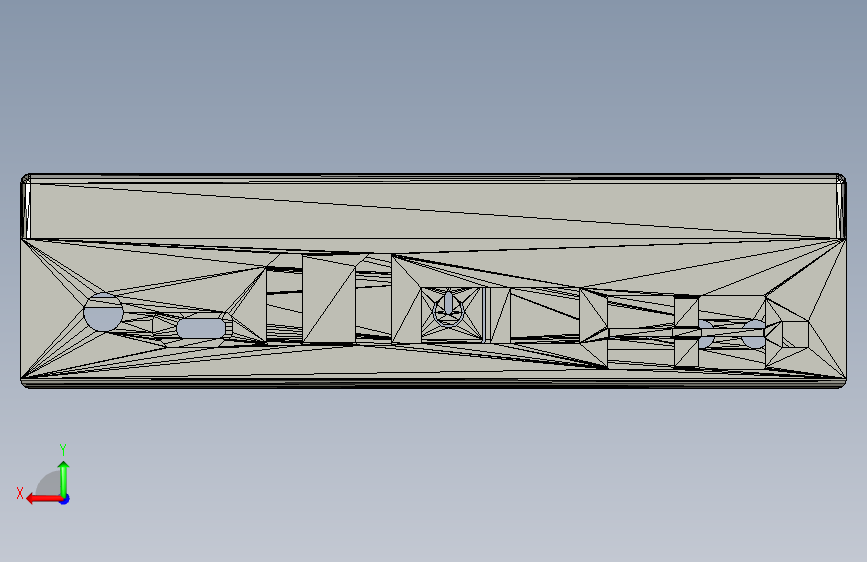Click the gray quarter-circle plane of the axis triad
This screenshot has height=562, width=867.
(x=48, y=483)
